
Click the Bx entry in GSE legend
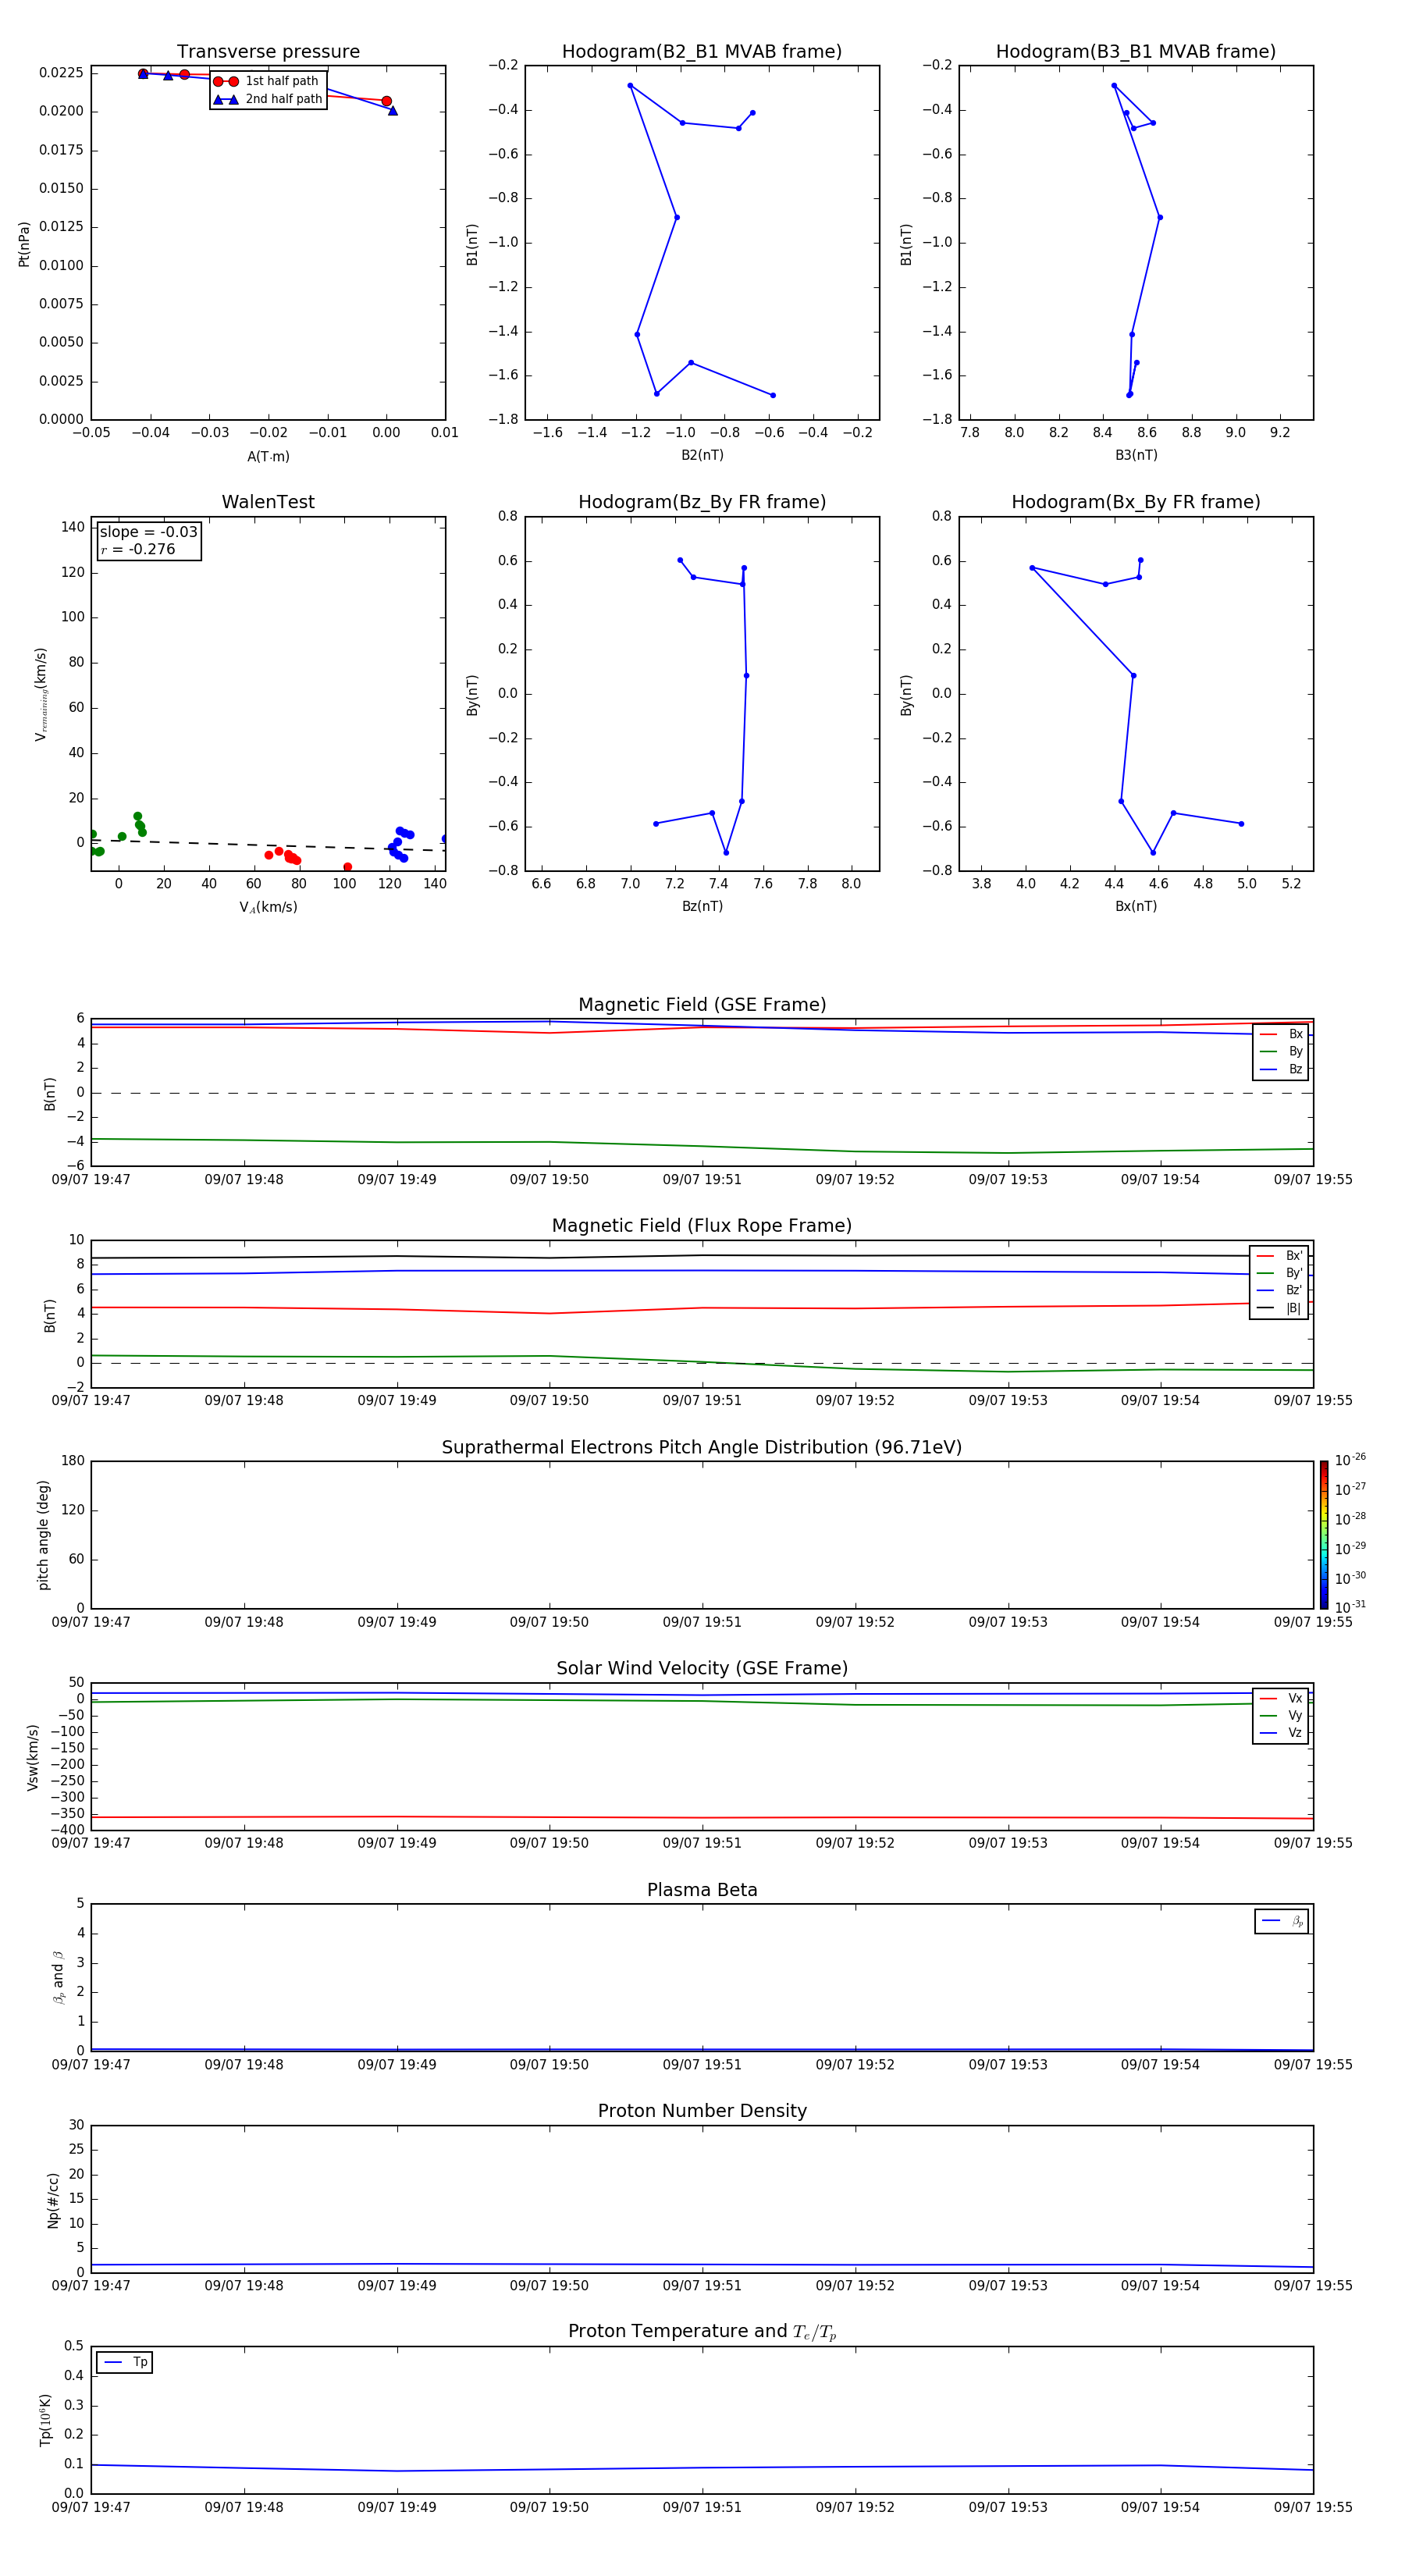[x=1281, y=1034]
